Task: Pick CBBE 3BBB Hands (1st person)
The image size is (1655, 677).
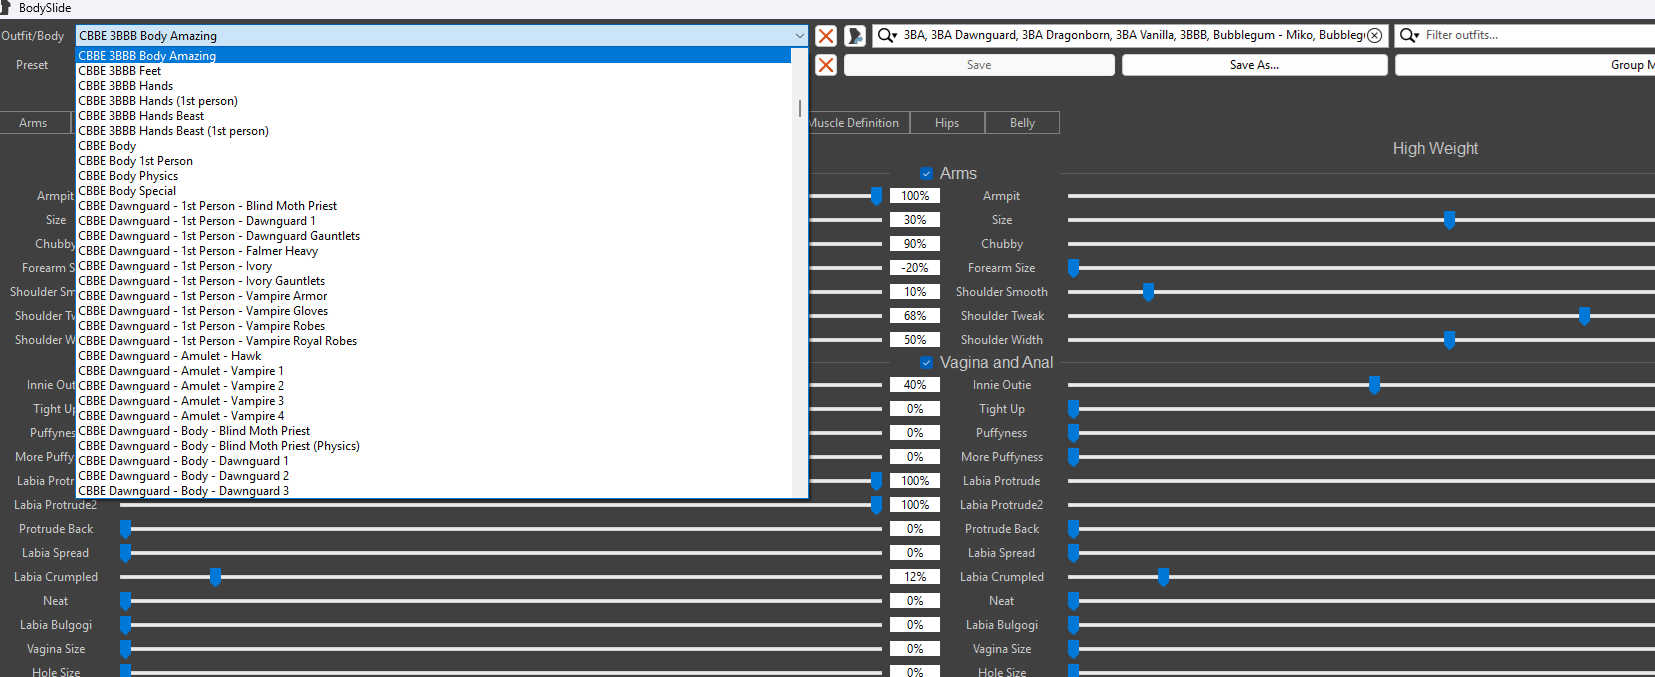Action: (x=434, y=101)
